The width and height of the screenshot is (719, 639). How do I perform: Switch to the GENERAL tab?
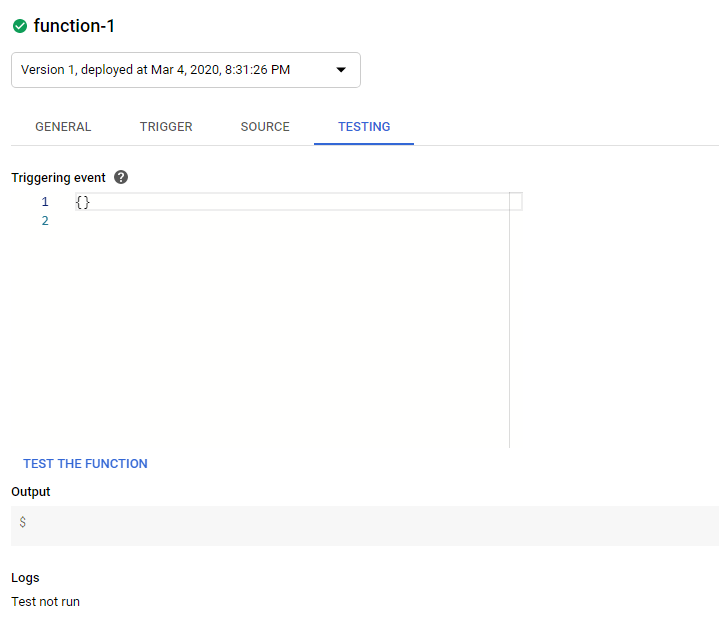pyautogui.click(x=63, y=127)
